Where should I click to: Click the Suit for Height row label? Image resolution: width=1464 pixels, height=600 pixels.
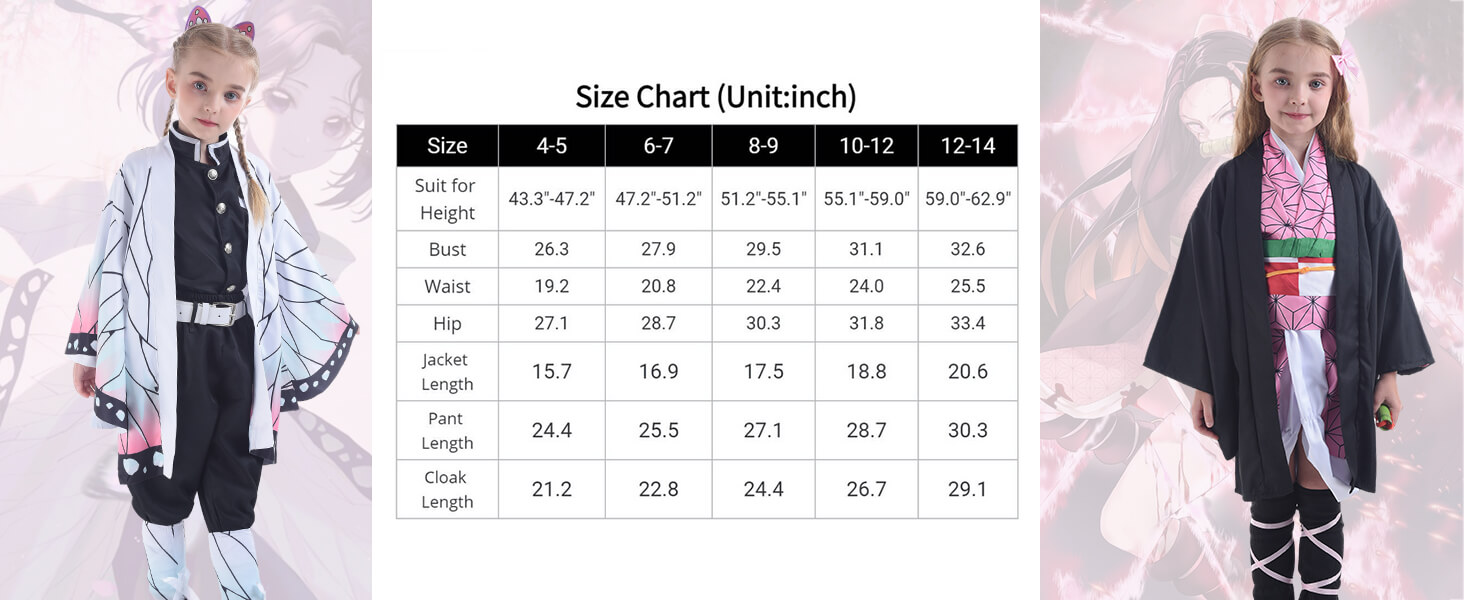[x=447, y=199]
